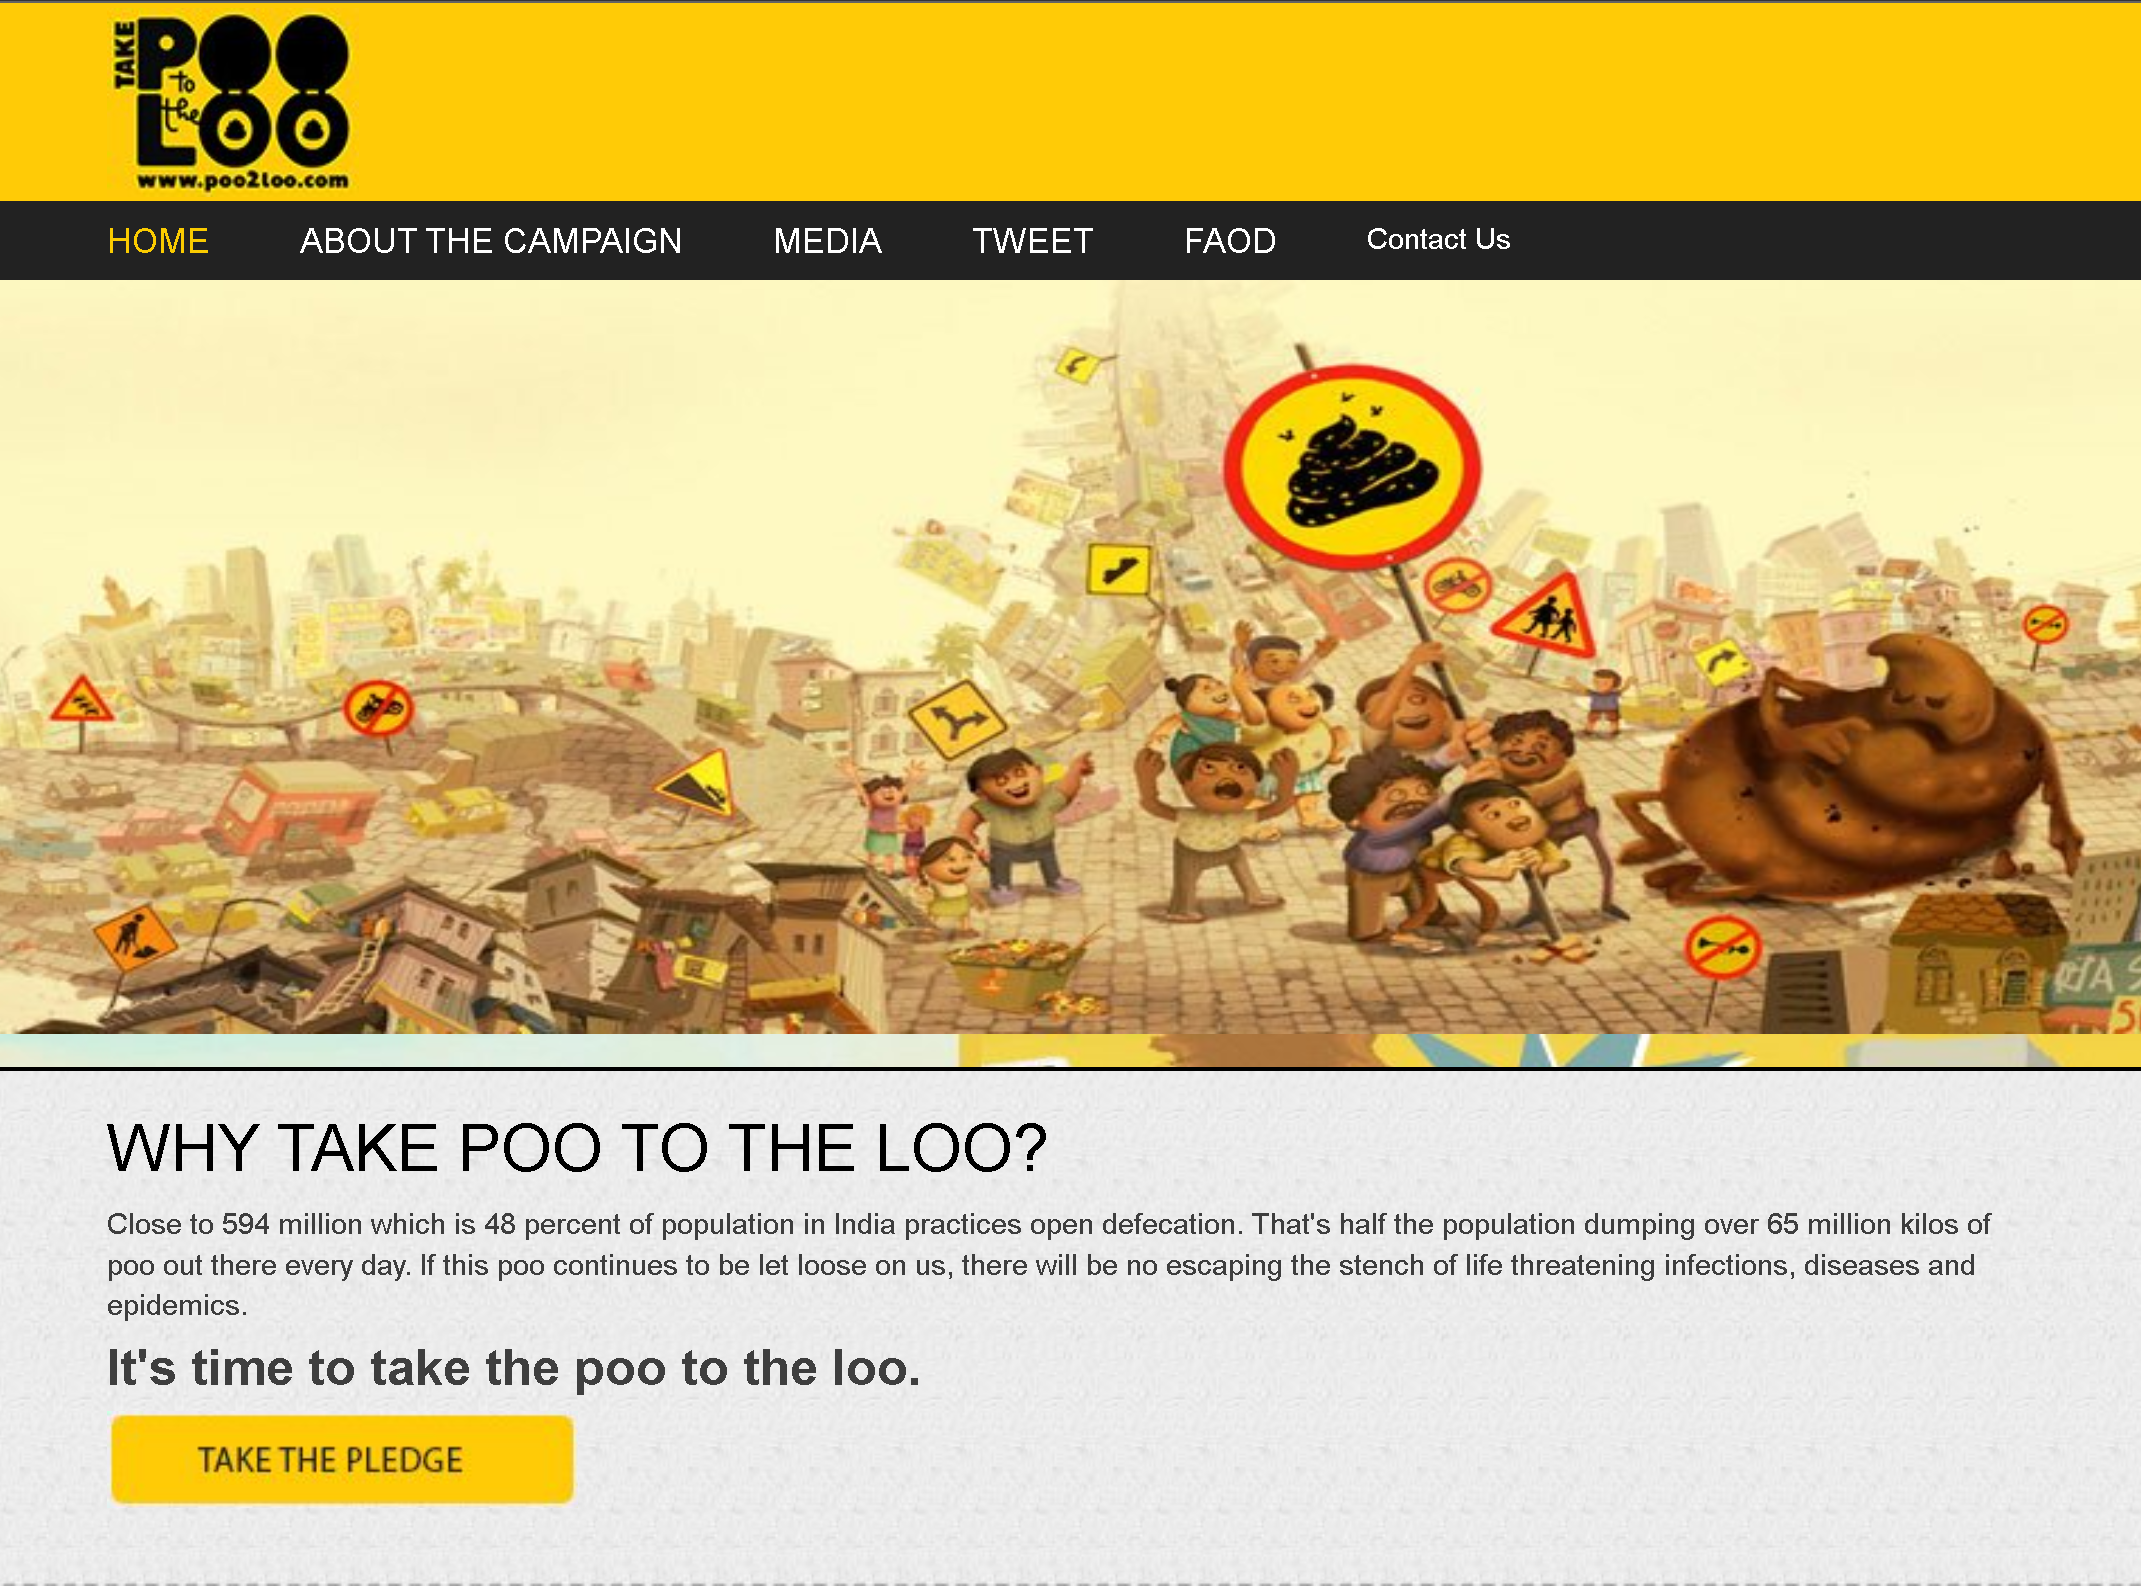Click the yellow speed bump sign
The width and height of the screenshot is (2141, 1591).
(1119, 570)
